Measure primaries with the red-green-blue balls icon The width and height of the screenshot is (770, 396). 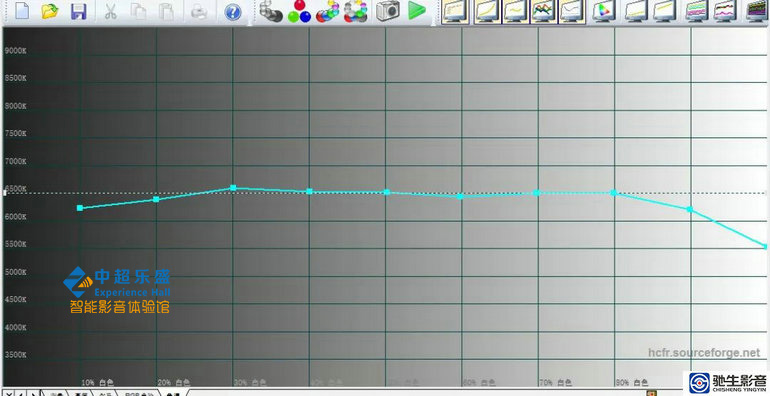pos(299,11)
